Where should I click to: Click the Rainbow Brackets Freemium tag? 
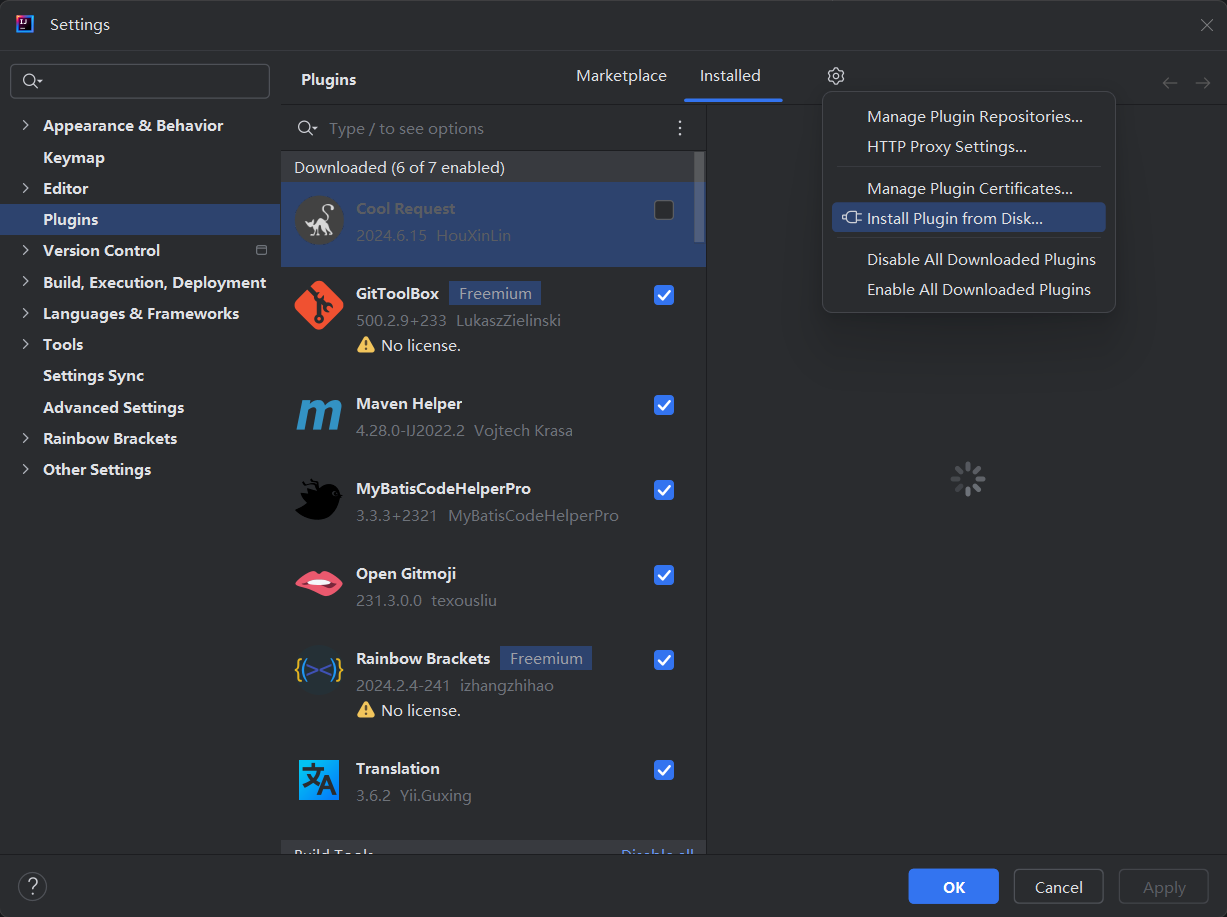tap(546, 658)
